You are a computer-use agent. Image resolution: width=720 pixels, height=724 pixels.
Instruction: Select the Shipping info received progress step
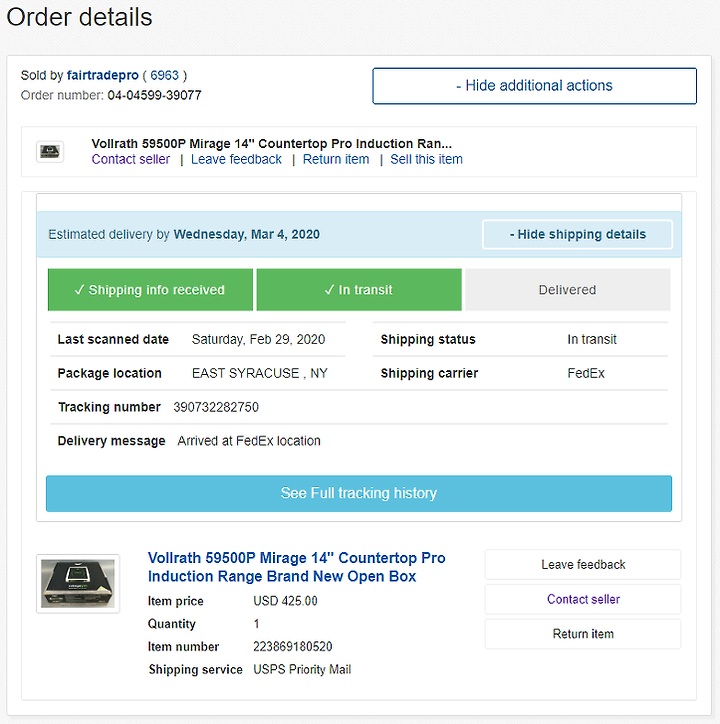point(150,290)
